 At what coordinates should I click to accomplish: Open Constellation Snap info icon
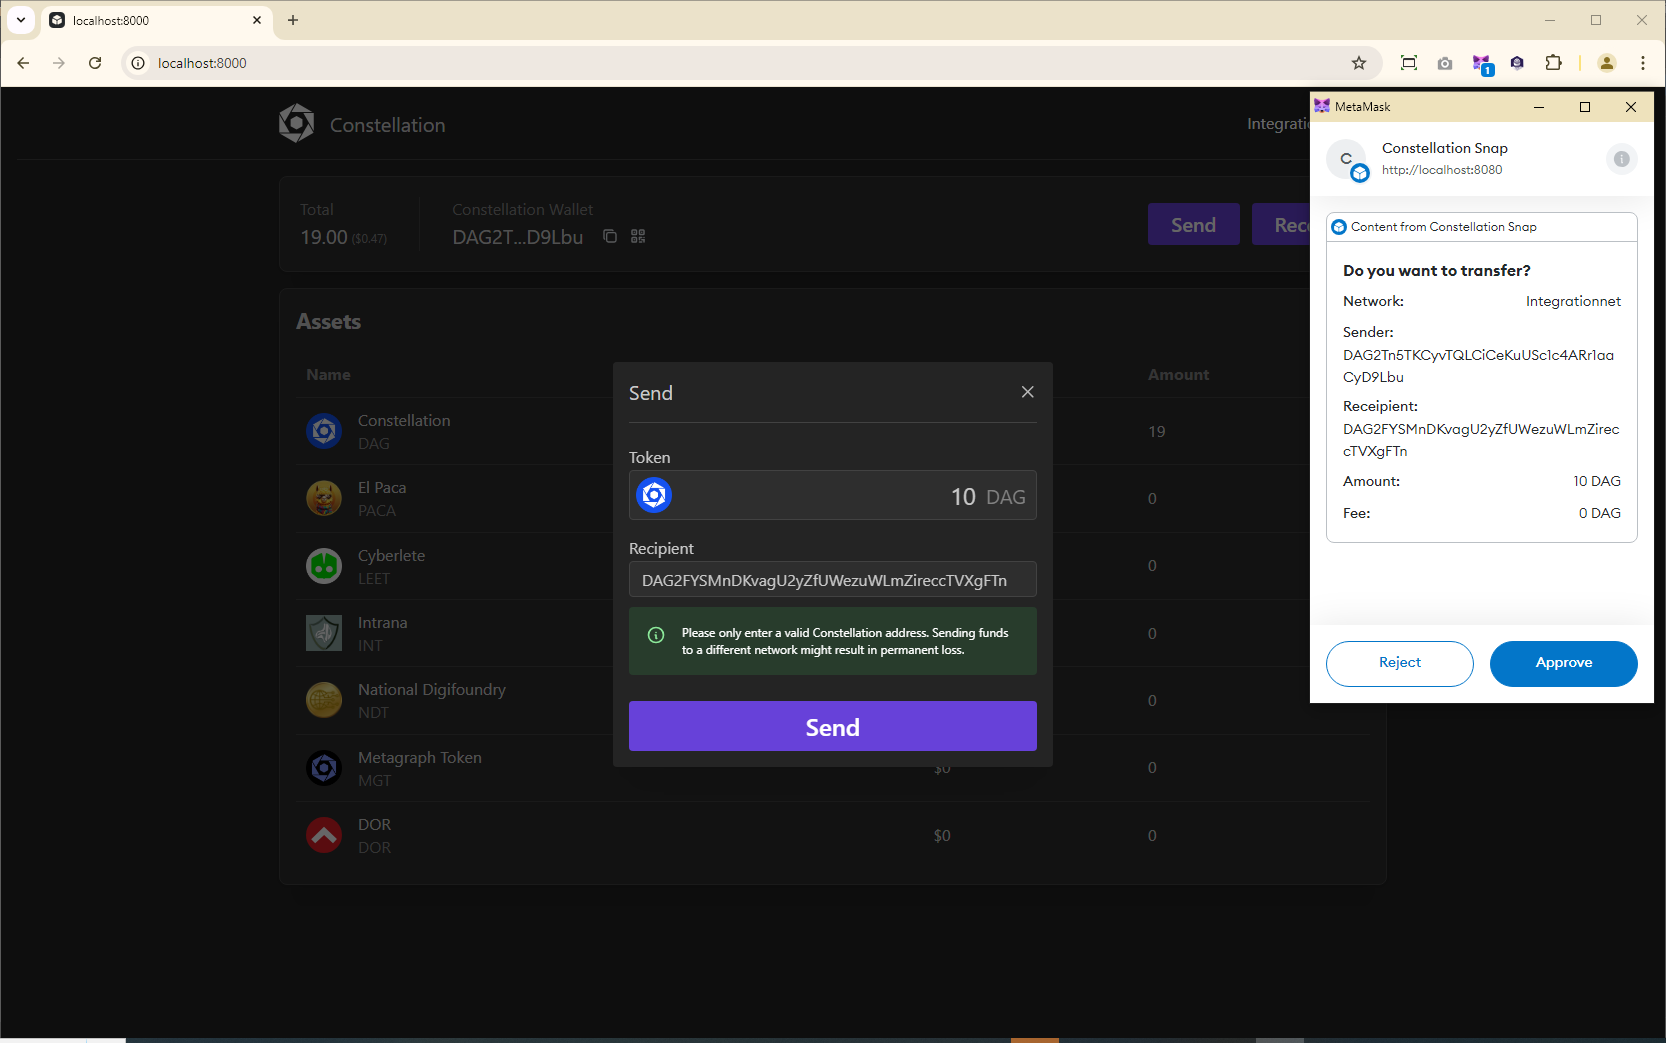(x=1621, y=159)
